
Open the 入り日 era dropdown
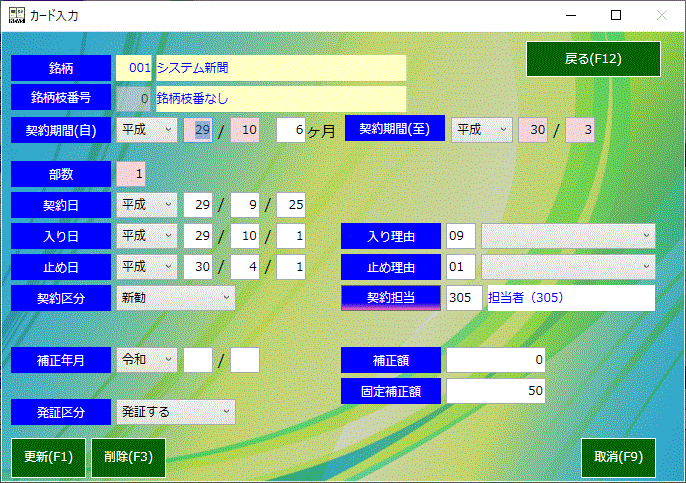click(147, 236)
